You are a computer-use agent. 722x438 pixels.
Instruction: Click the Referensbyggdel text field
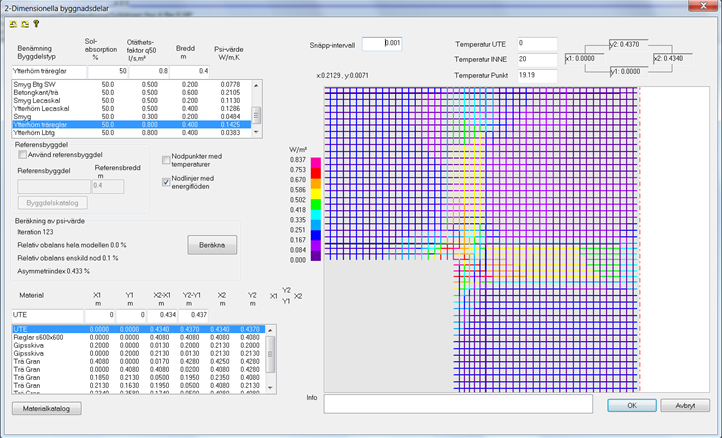54,187
